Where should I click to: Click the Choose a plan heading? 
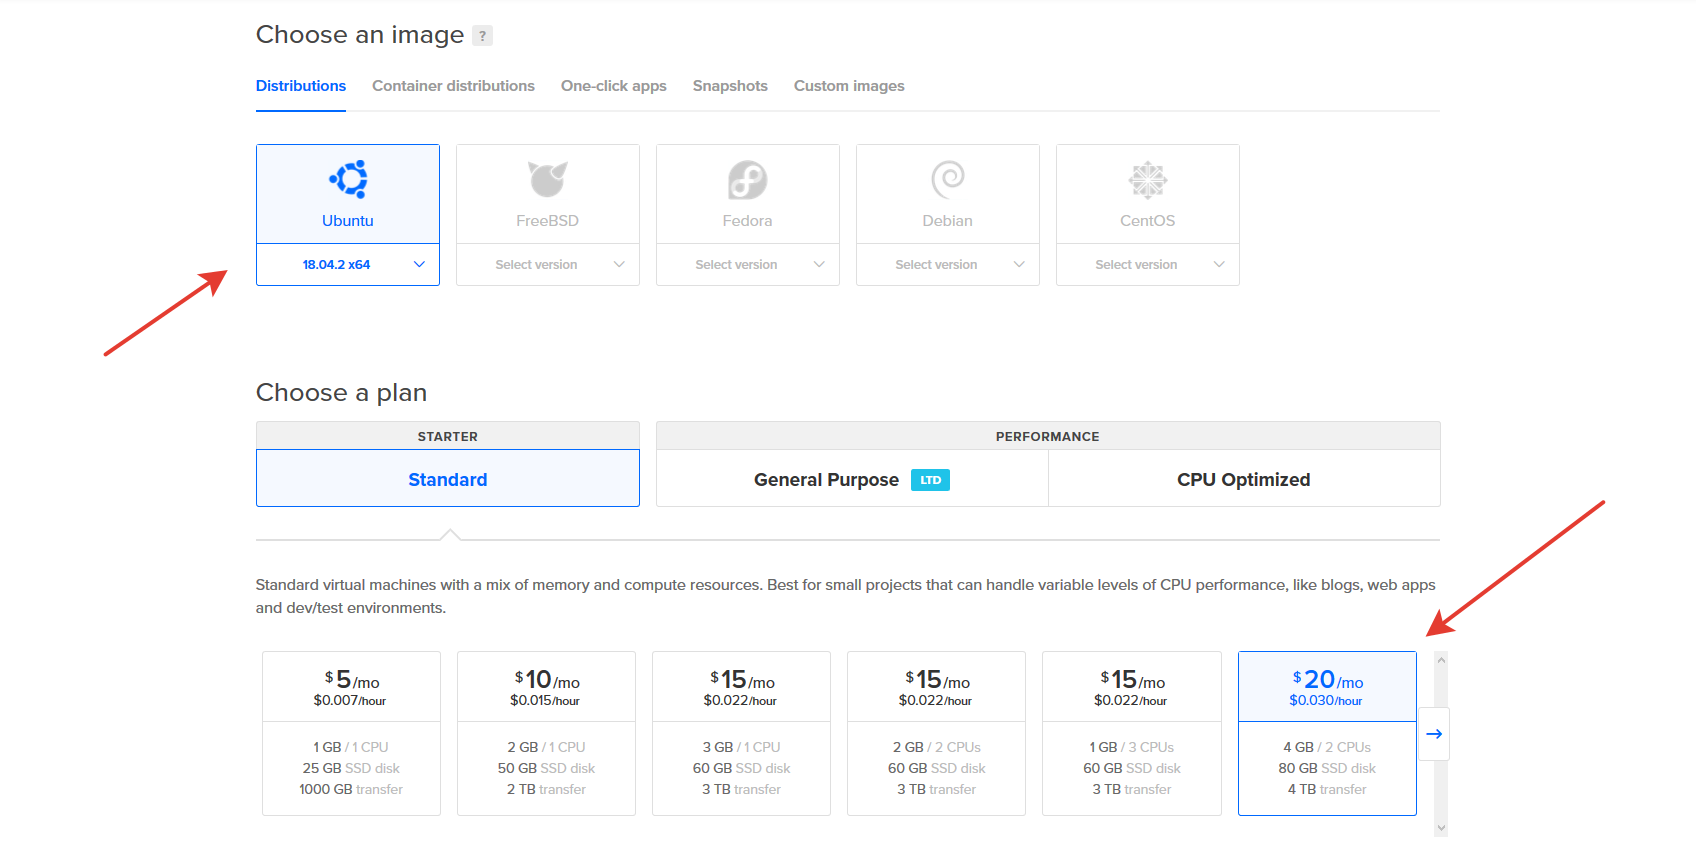[x=341, y=393]
